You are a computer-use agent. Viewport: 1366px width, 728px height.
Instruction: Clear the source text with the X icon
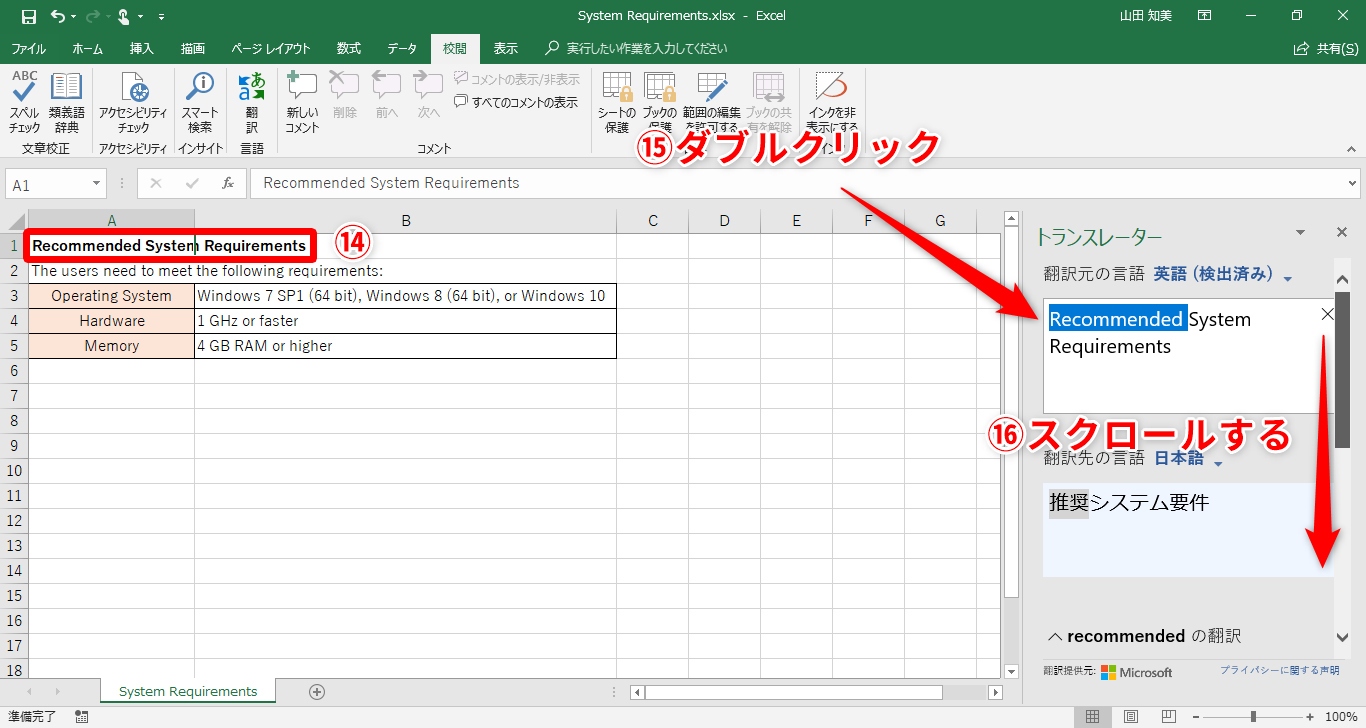coord(1327,314)
